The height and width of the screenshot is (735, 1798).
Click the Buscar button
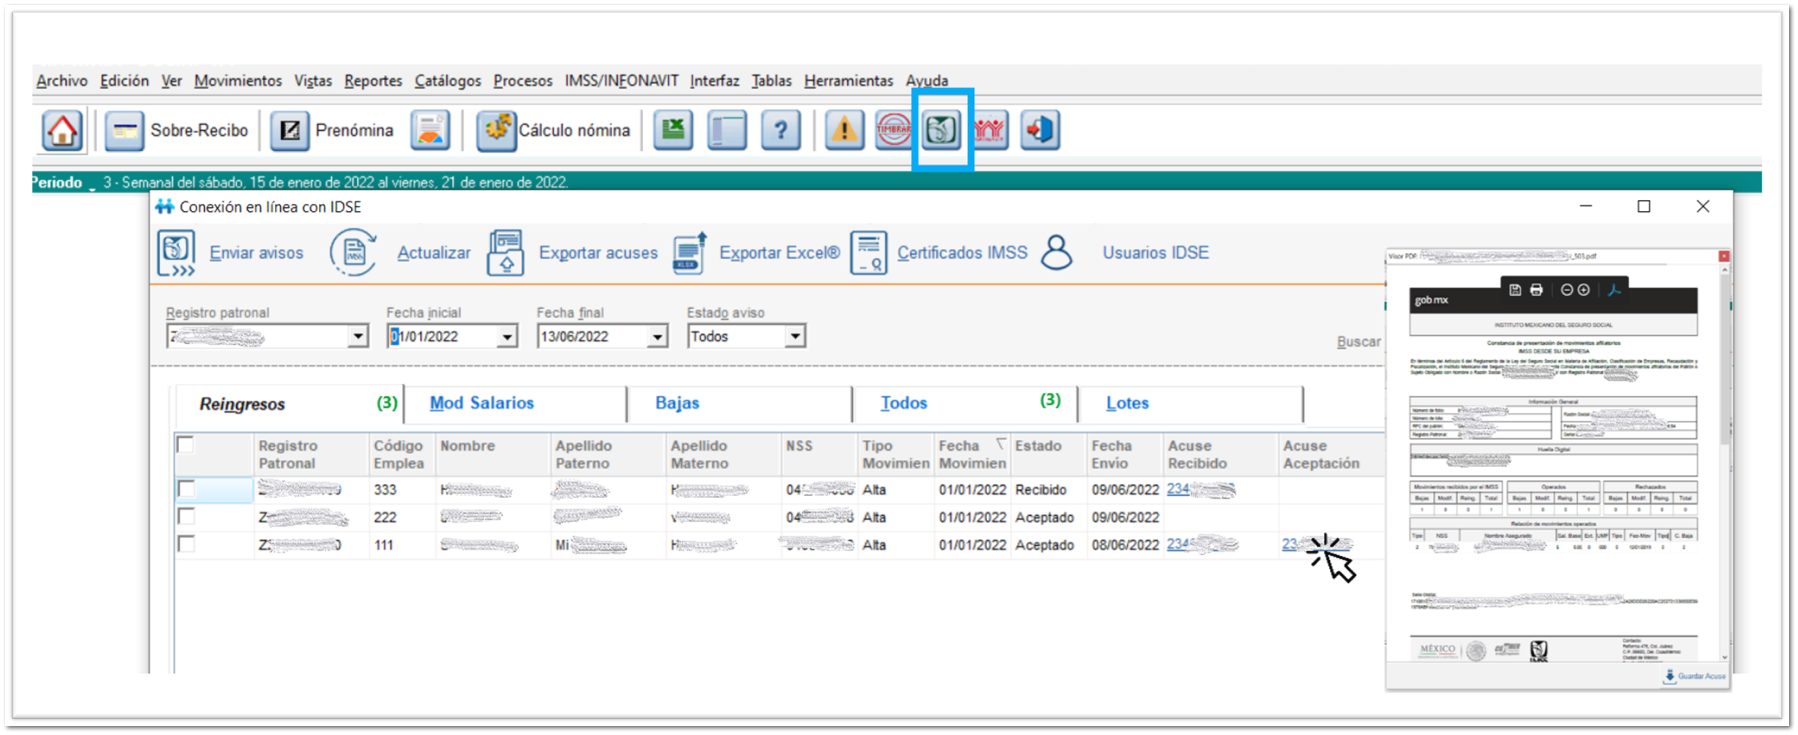point(1358,342)
